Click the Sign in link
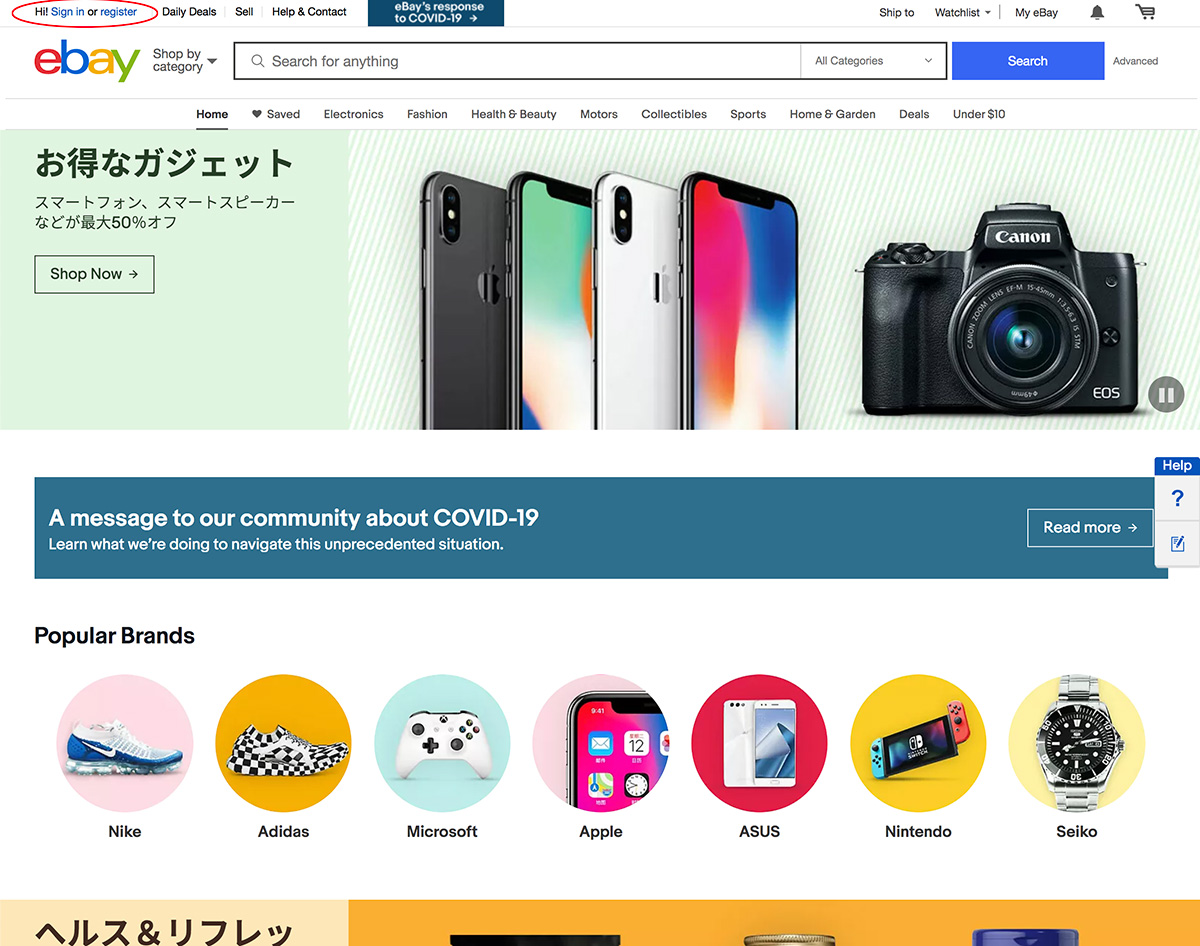 tap(68, 12)
